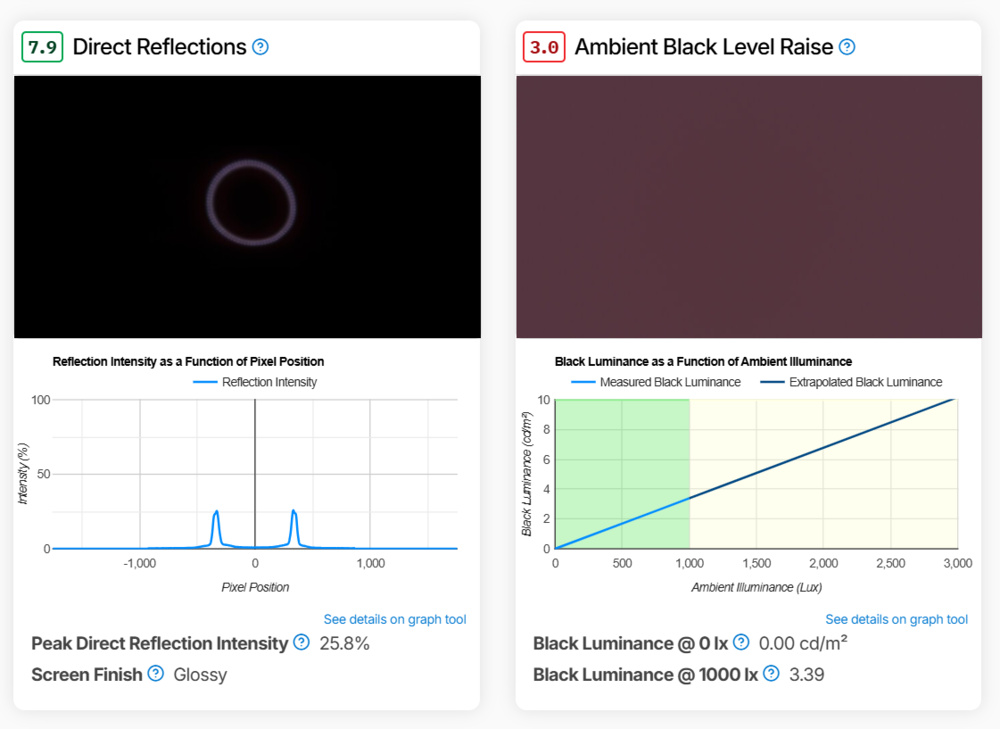This screenshot has height=729, width=1000.
Task: Click the green 7.9 score badge
Action: (40, 45)
